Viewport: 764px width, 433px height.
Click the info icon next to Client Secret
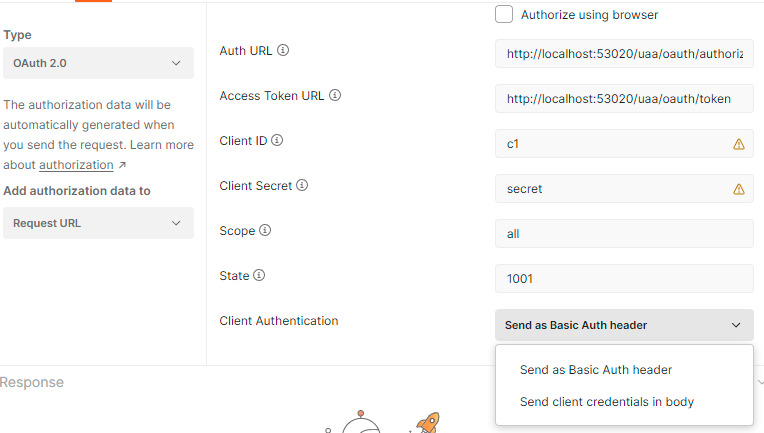302,185
